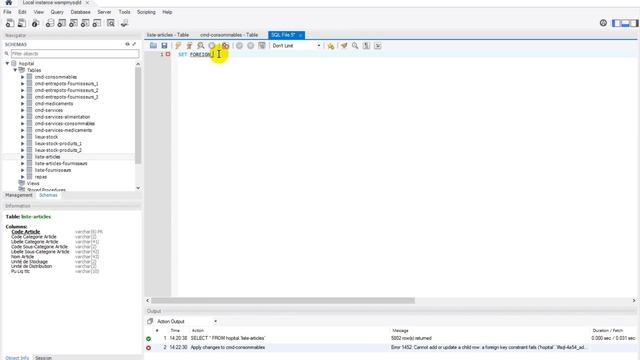Viewport: 640px width, 360px height.
Task: Select the cmd-services-alimentation table
Action: pyautogui.click(x=62, y=117)
